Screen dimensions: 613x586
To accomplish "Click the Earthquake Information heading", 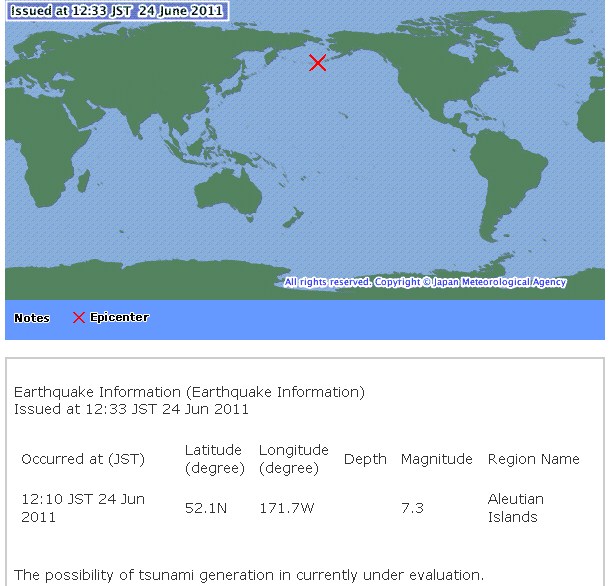I will (189, 392).
